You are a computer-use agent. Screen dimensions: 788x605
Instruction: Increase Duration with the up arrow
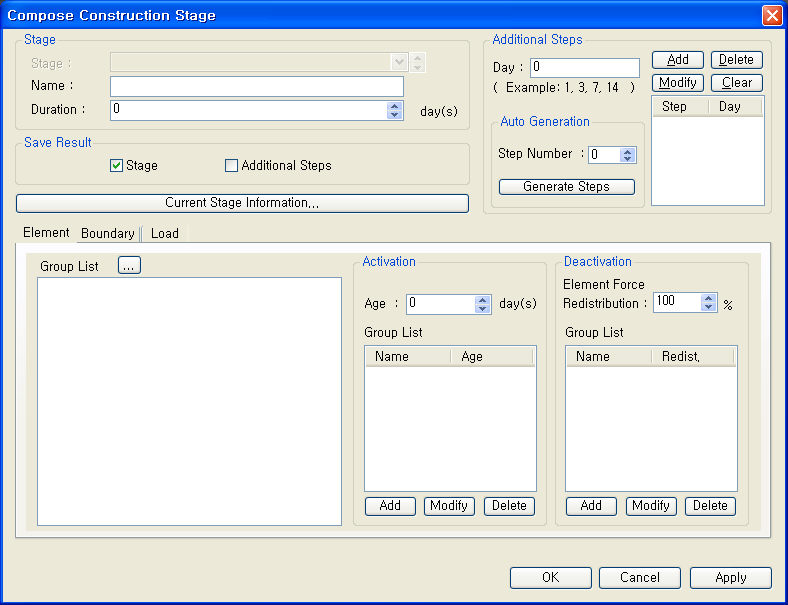(395, 106)
